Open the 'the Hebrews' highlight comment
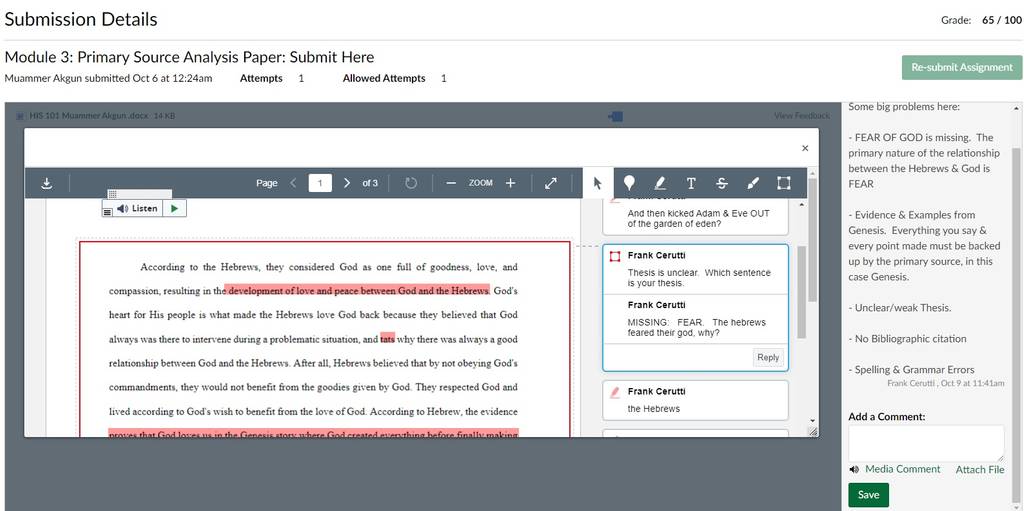 (696, 400)
